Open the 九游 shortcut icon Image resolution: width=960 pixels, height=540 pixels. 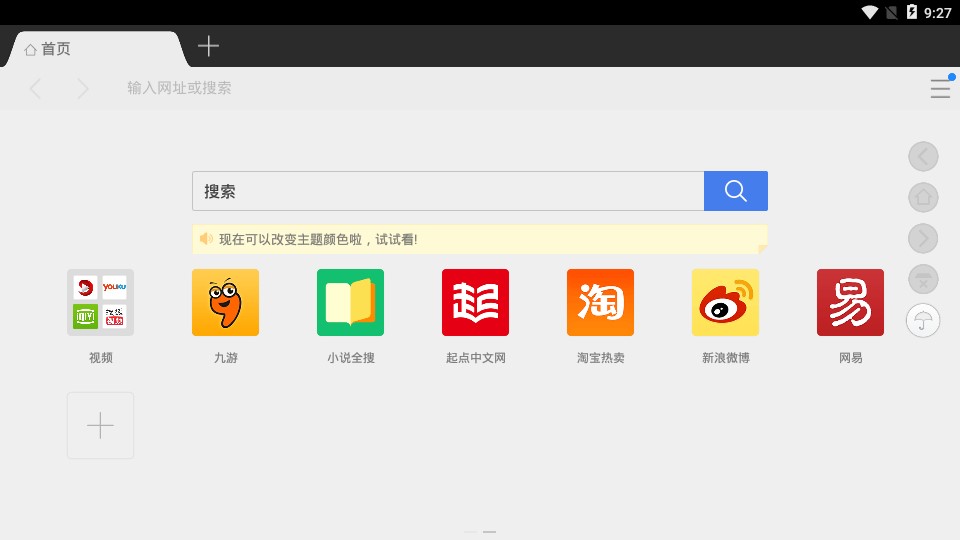(x=225, y=302)
